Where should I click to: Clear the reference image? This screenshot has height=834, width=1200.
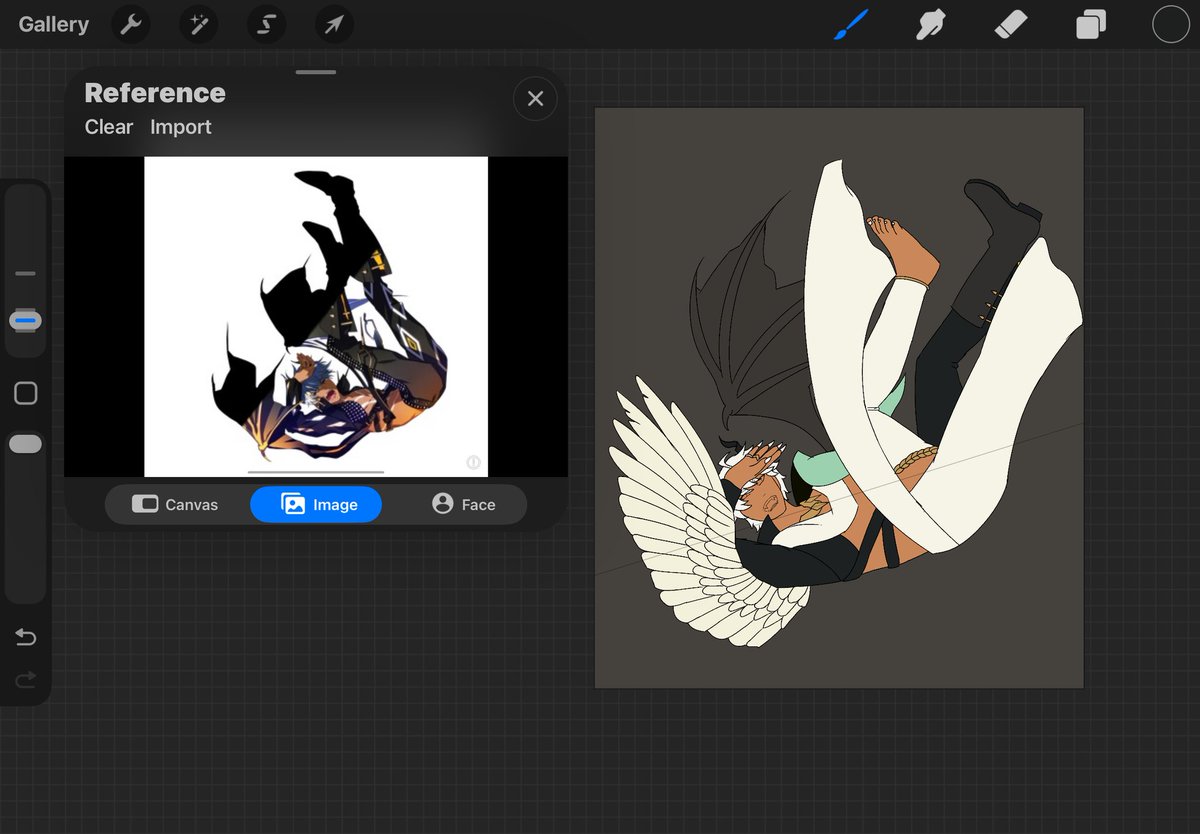pyautogui.click(x=109, y=127)
